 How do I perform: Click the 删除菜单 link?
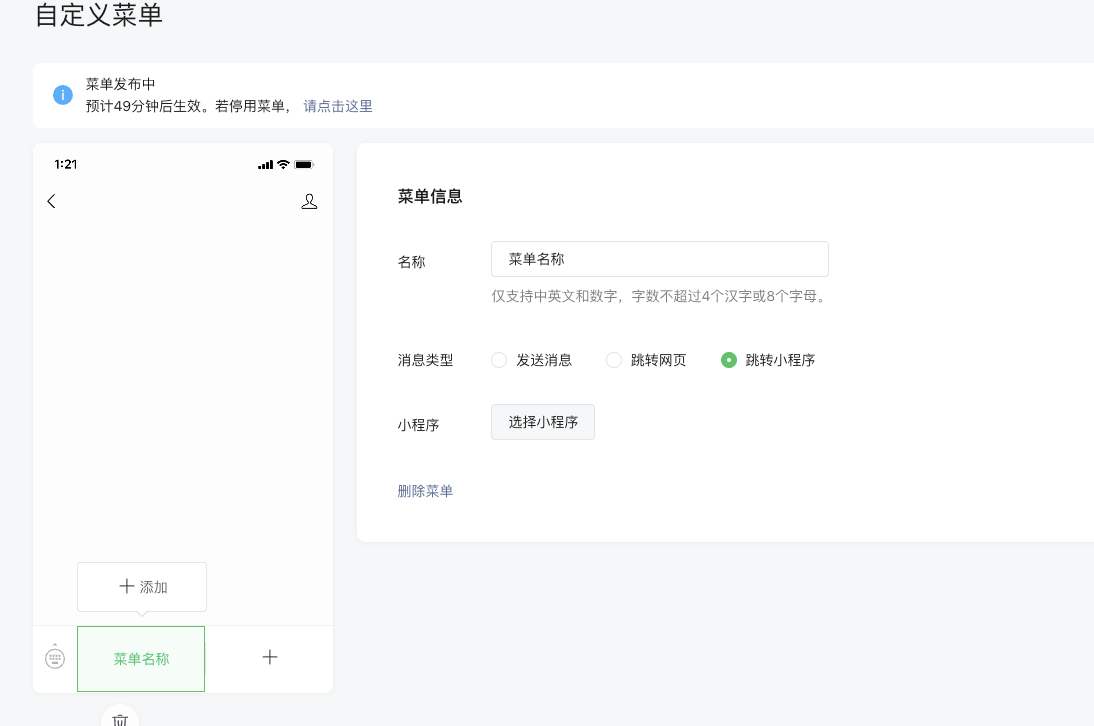[x=425, y=491]
